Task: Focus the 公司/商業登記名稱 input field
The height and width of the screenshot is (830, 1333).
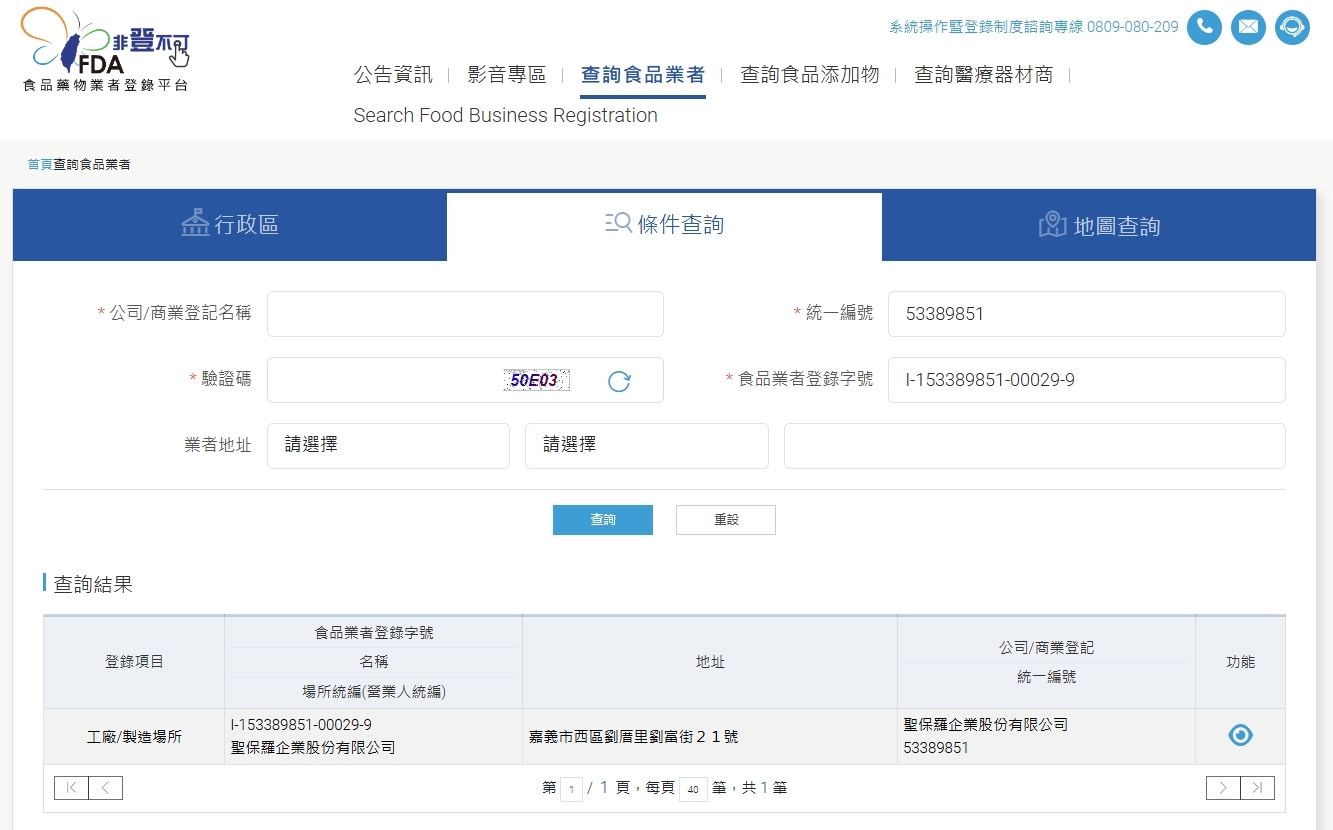Action: pos(465,314)
